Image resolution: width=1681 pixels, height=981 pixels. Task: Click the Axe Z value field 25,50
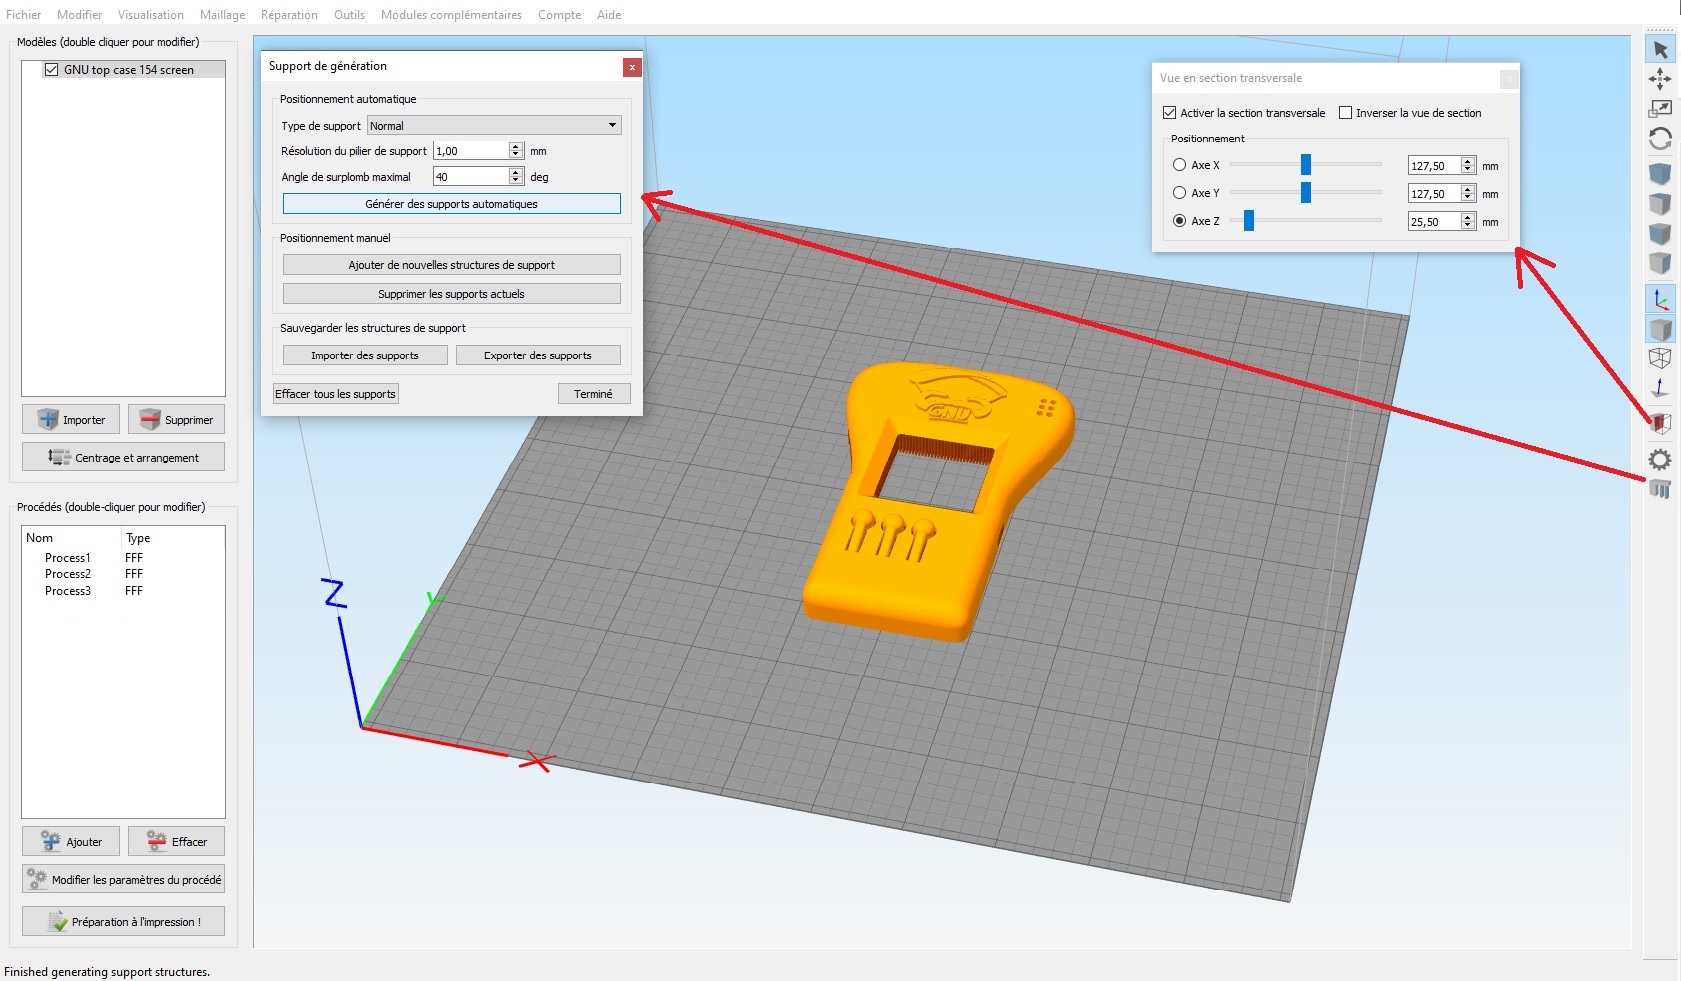pos(1434,221)
